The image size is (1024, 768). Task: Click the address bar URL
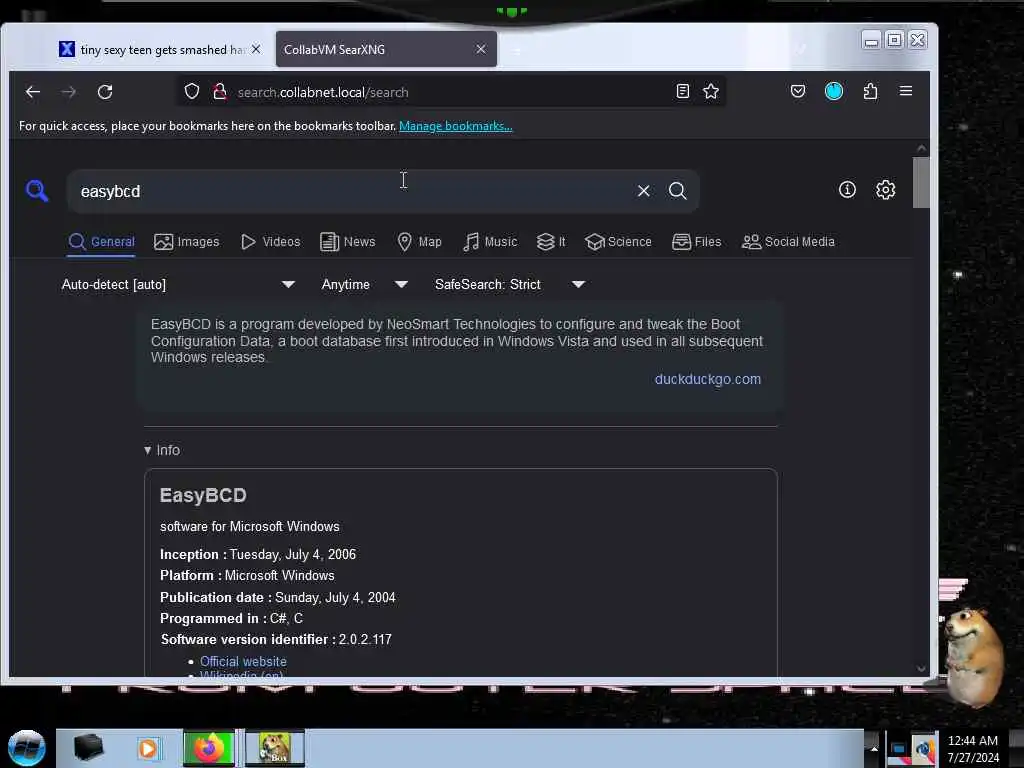tap(323, 92)
